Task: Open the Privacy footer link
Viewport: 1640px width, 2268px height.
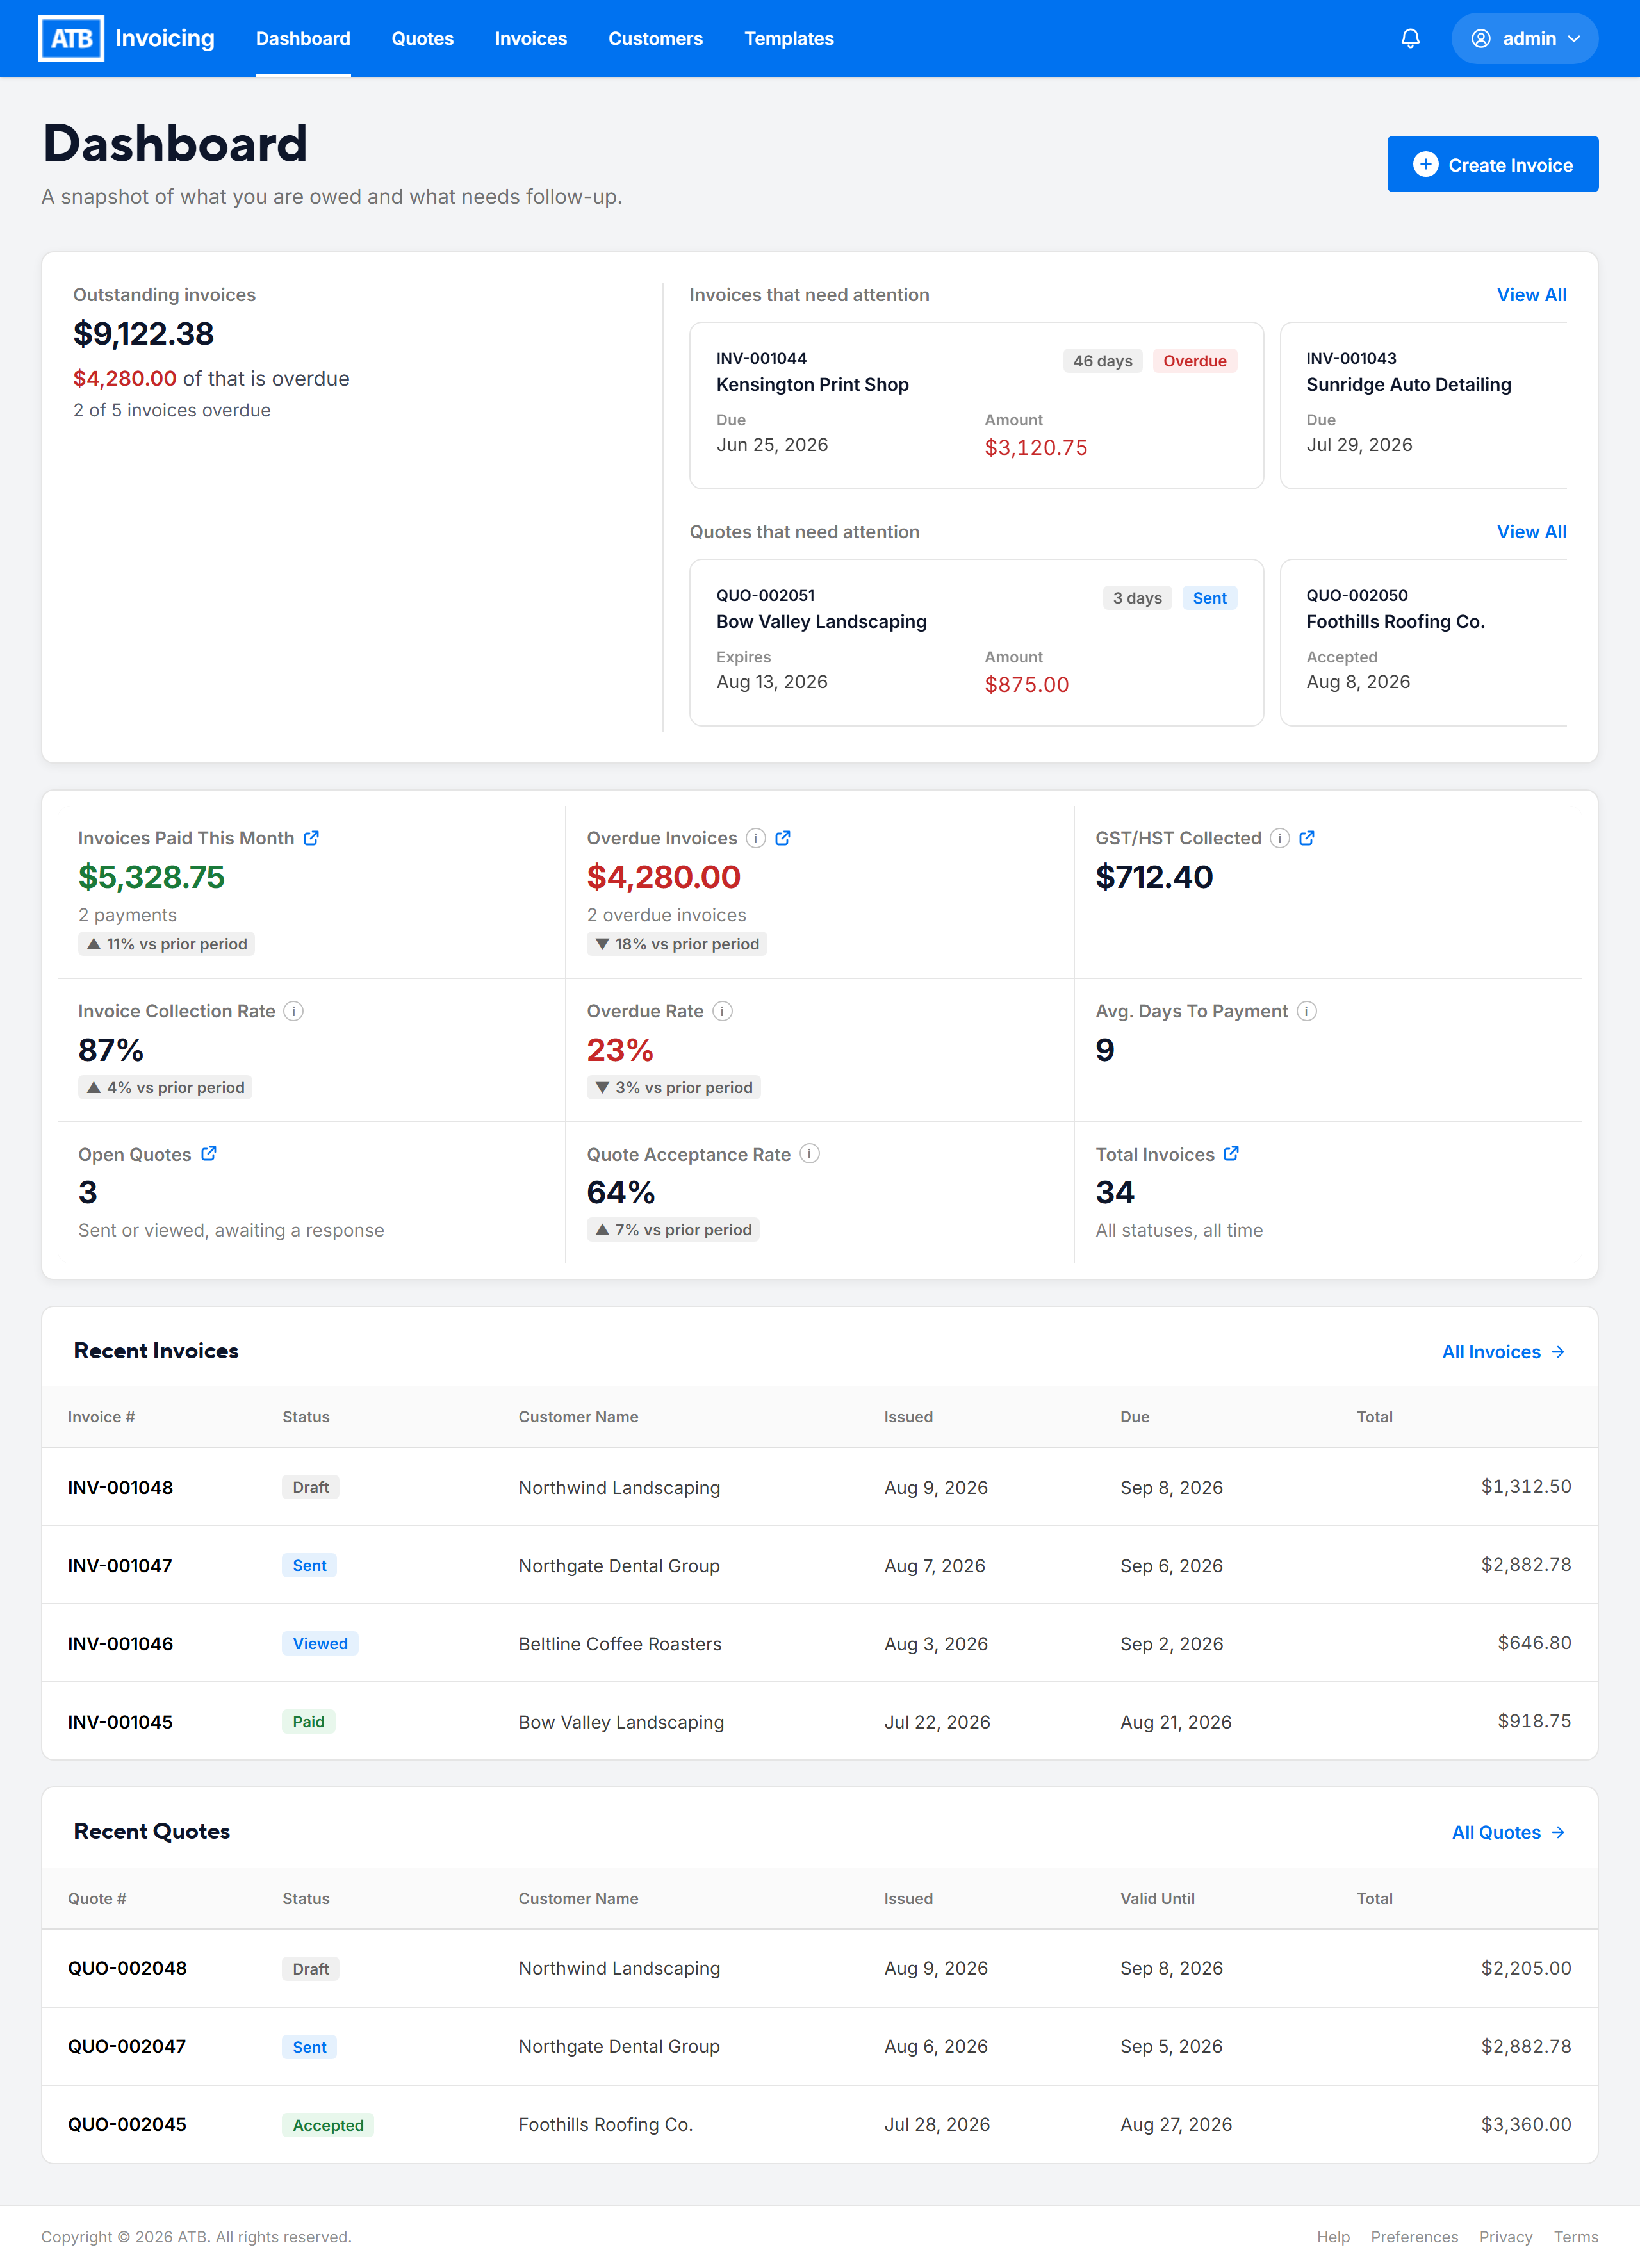Action: pos(1505,2237)
